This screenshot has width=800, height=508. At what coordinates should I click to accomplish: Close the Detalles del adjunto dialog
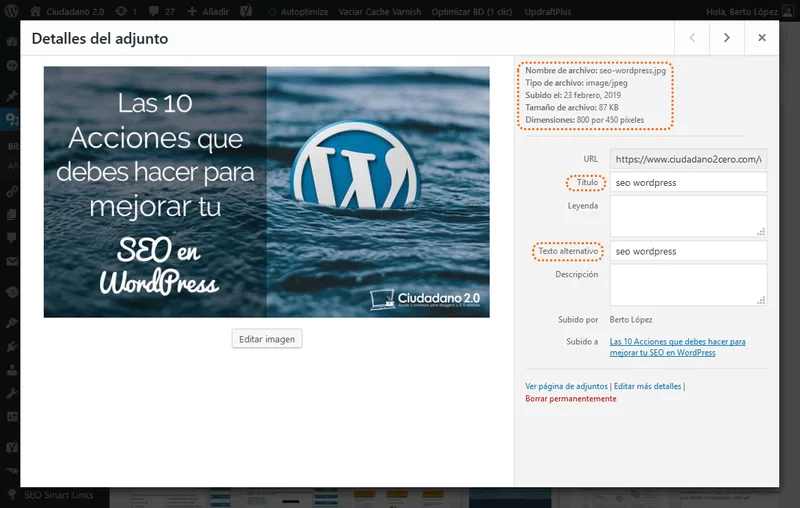coord(762,38)
